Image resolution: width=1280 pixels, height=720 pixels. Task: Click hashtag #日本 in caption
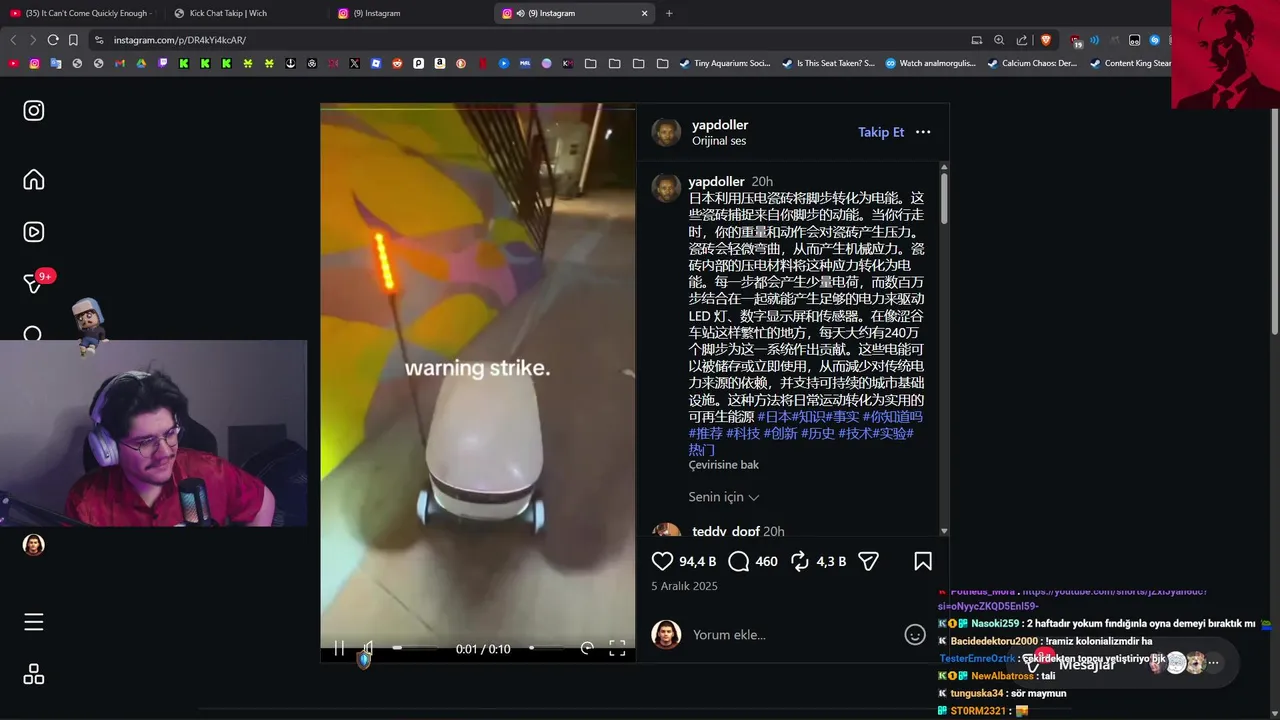click(774, 416)
